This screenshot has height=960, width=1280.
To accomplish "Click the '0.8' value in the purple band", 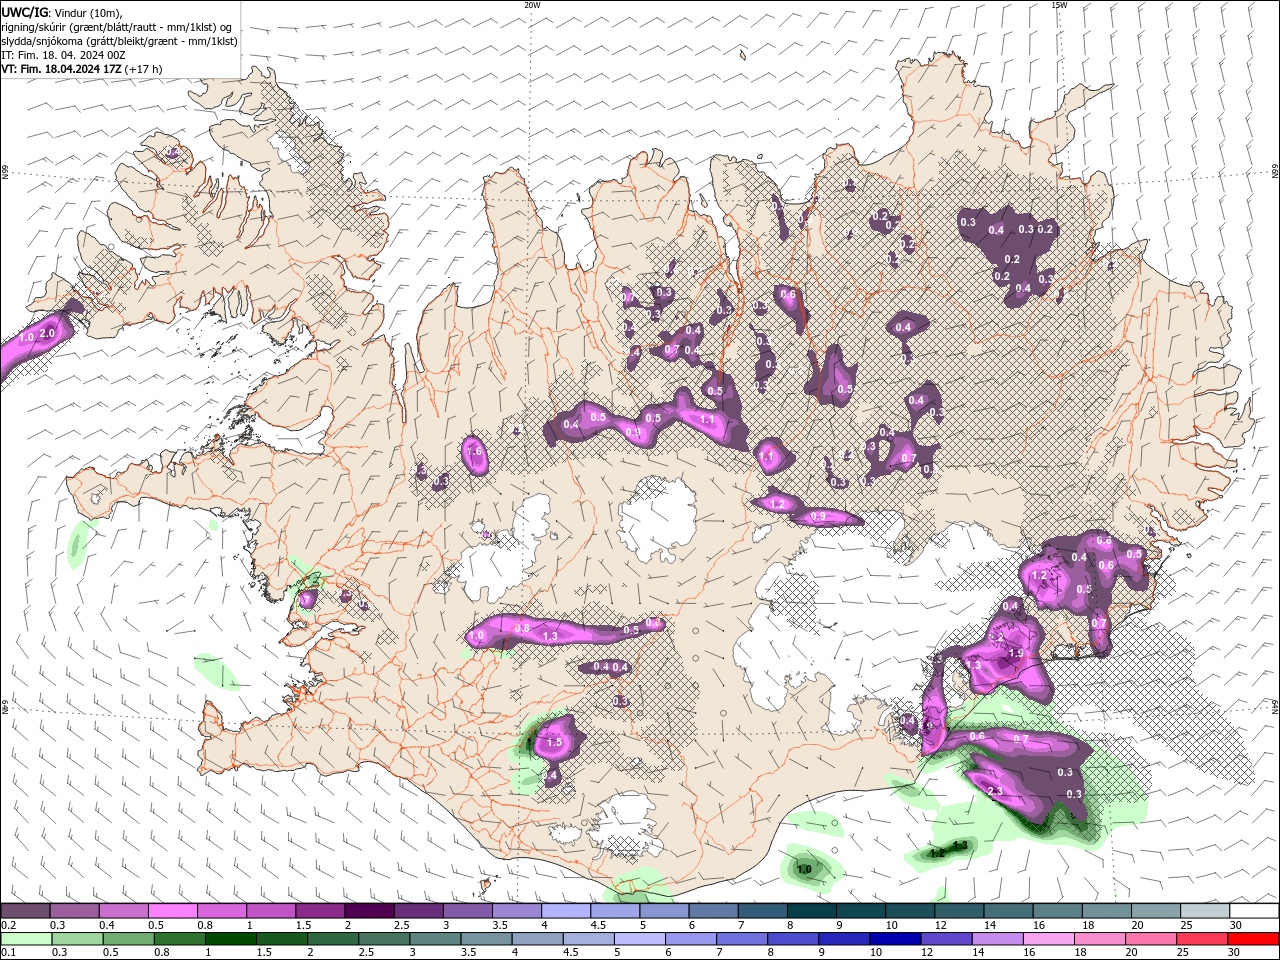I will coord(521,628).
